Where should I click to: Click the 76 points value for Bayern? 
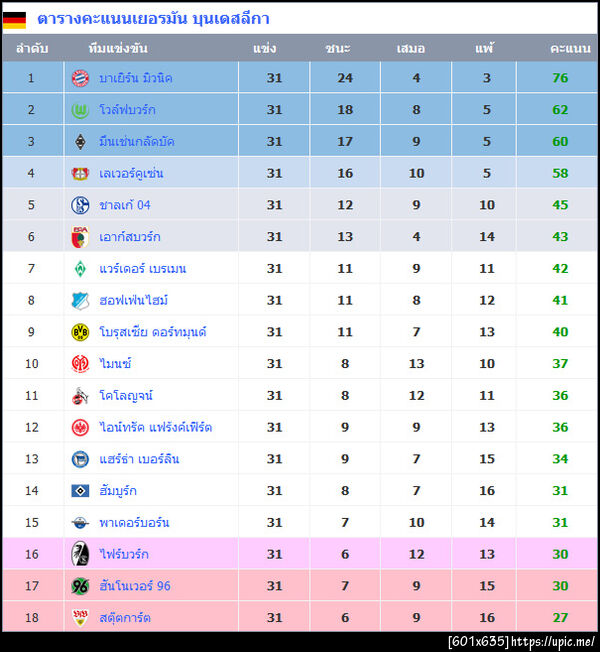coord(560,78)
